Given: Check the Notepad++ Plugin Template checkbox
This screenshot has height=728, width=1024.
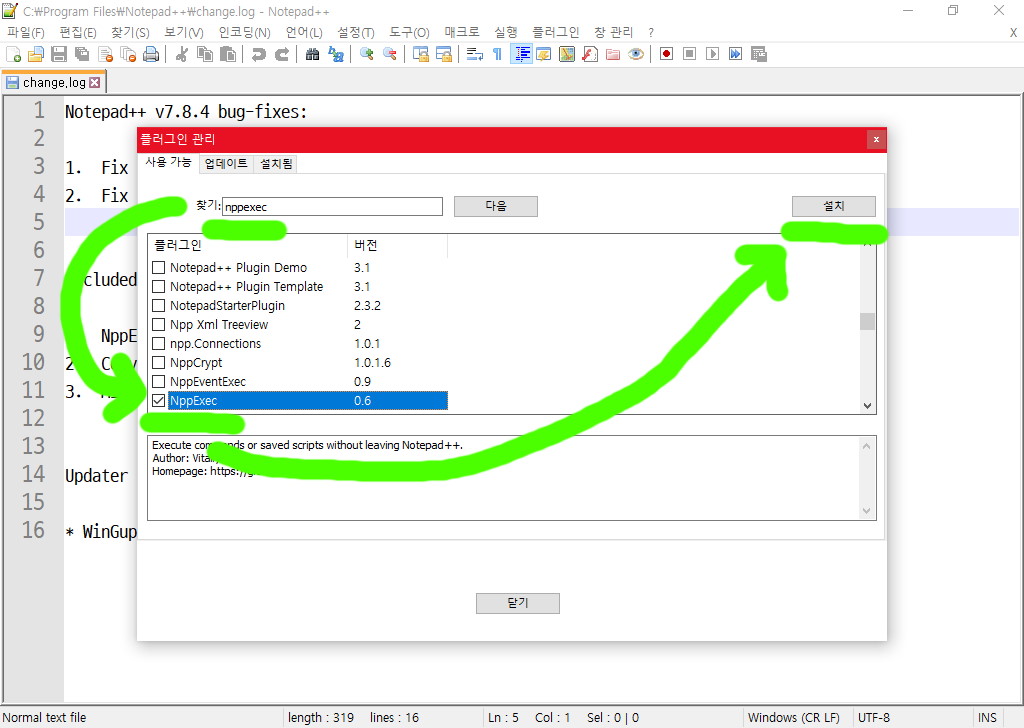Looking at the screenshot, I should (x=159, y=287).
